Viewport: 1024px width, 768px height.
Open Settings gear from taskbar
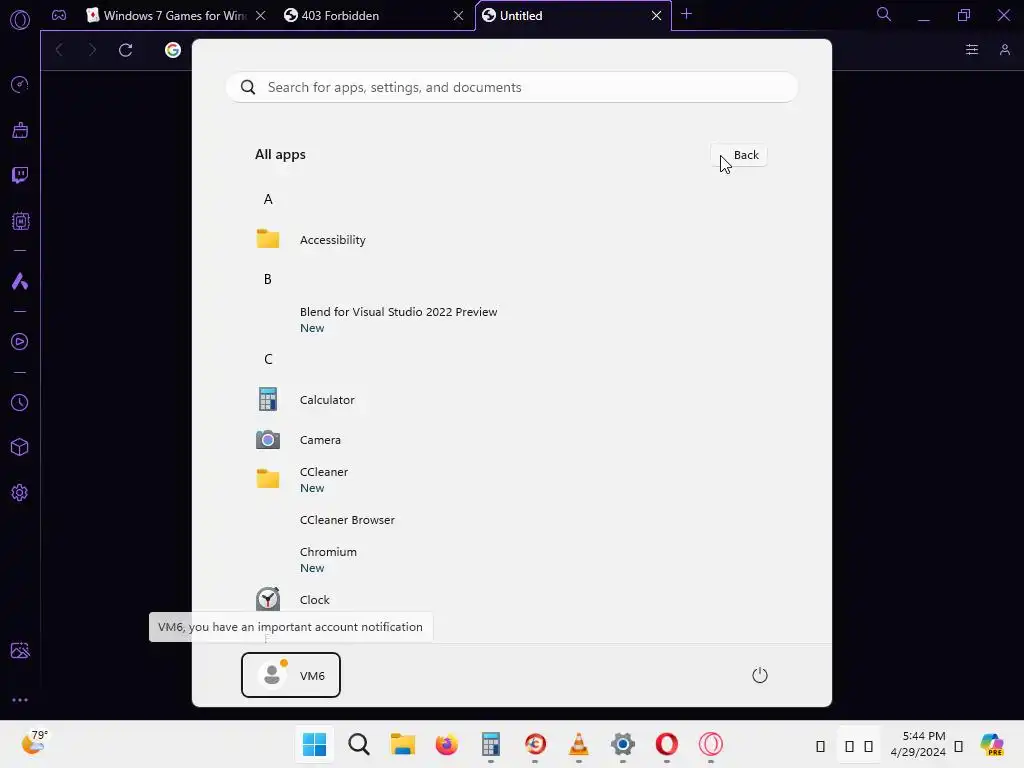[x=622, y=744]
